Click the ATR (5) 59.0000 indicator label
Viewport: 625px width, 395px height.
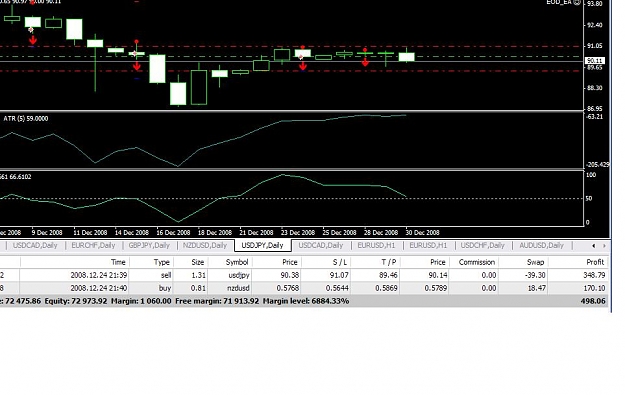(x=26, y=118)
